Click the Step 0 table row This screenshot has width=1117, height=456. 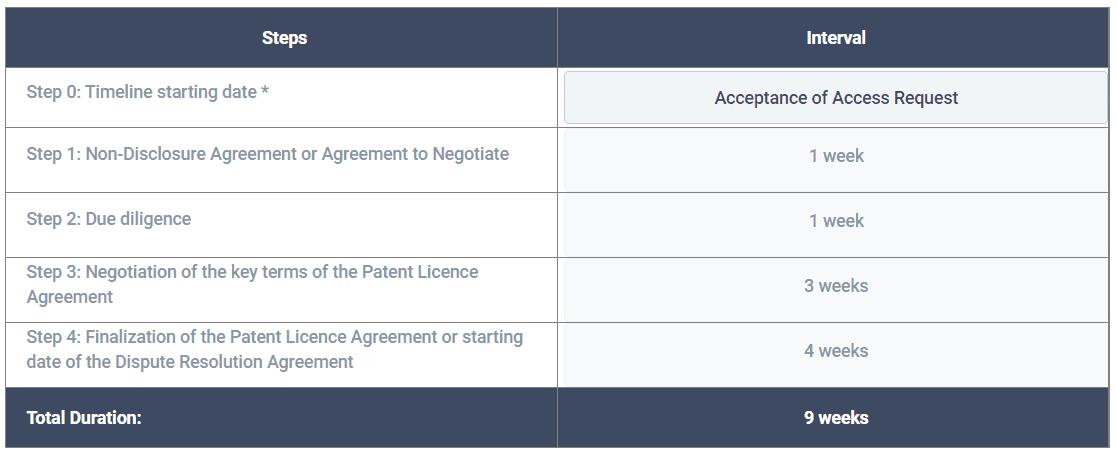[558, 98]
